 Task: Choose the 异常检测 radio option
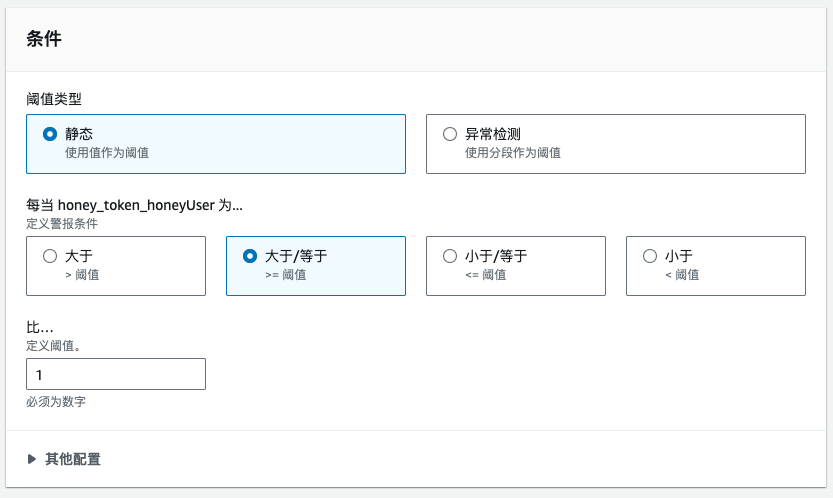[450, 134]
